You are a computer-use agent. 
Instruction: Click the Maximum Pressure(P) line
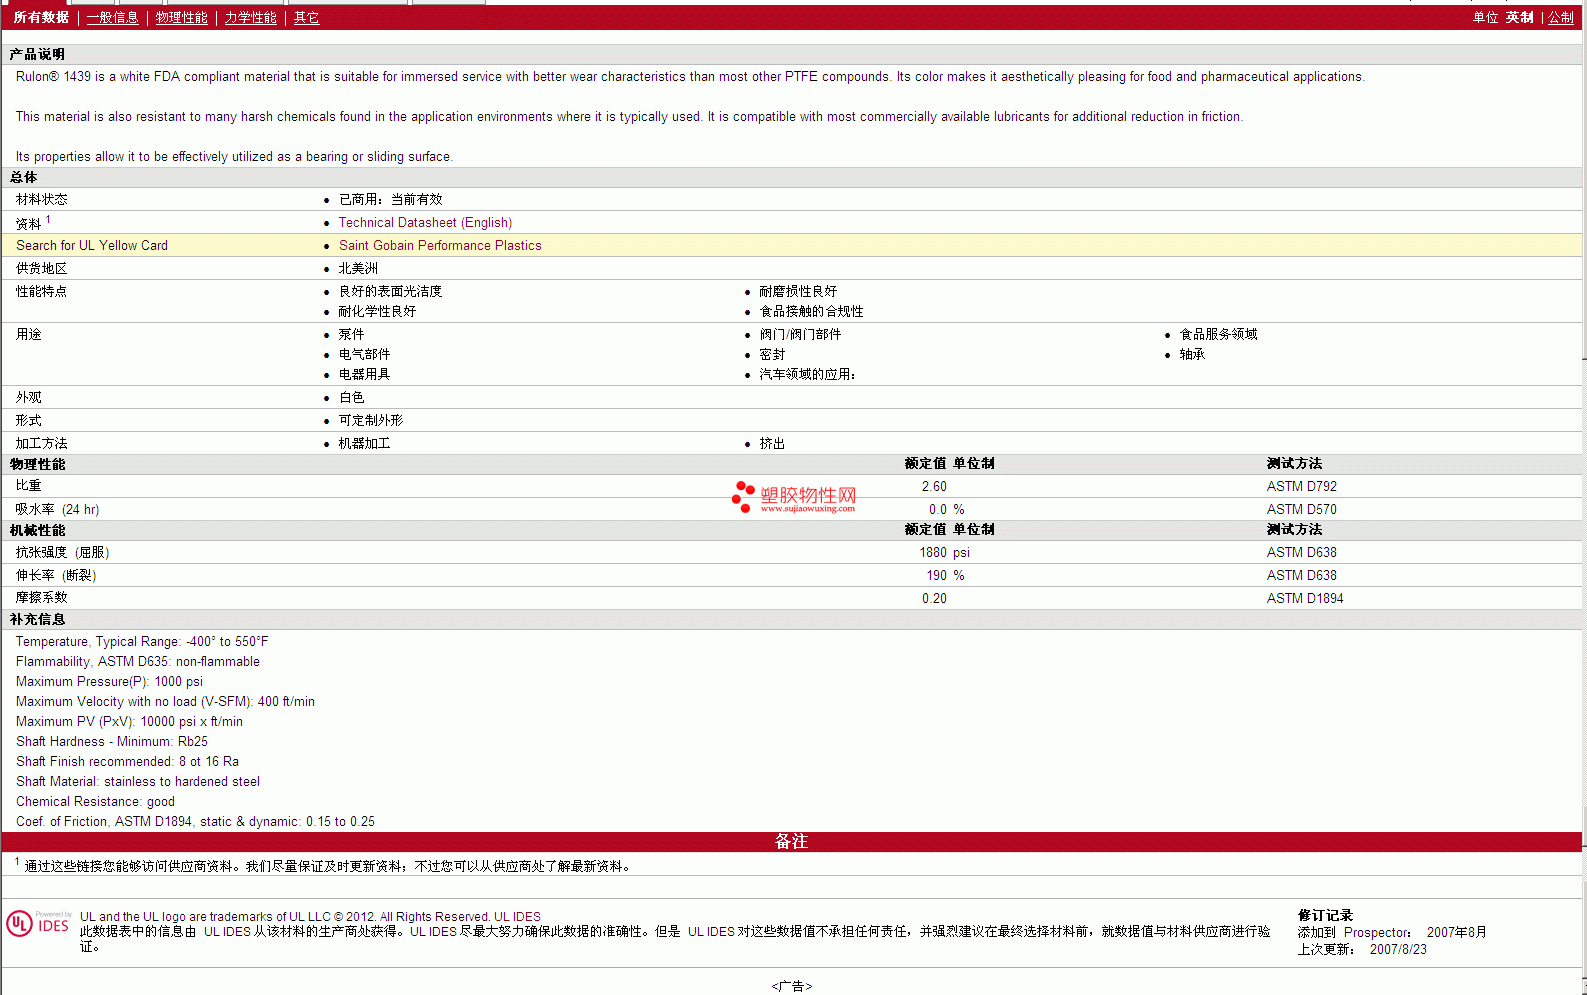(109, 681)
